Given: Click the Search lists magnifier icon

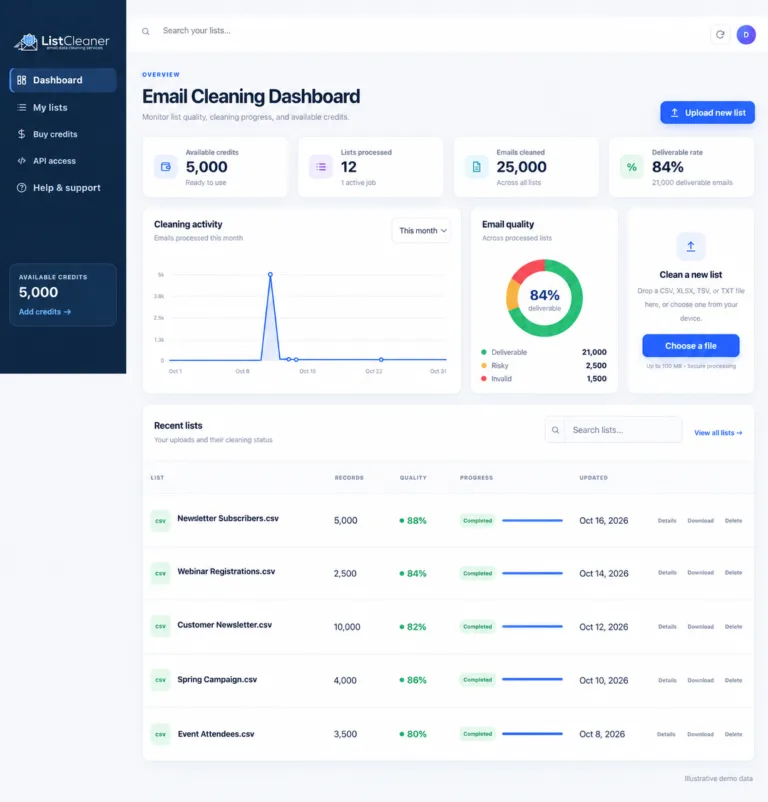Looking at the screenshot, I should point(555,430).
